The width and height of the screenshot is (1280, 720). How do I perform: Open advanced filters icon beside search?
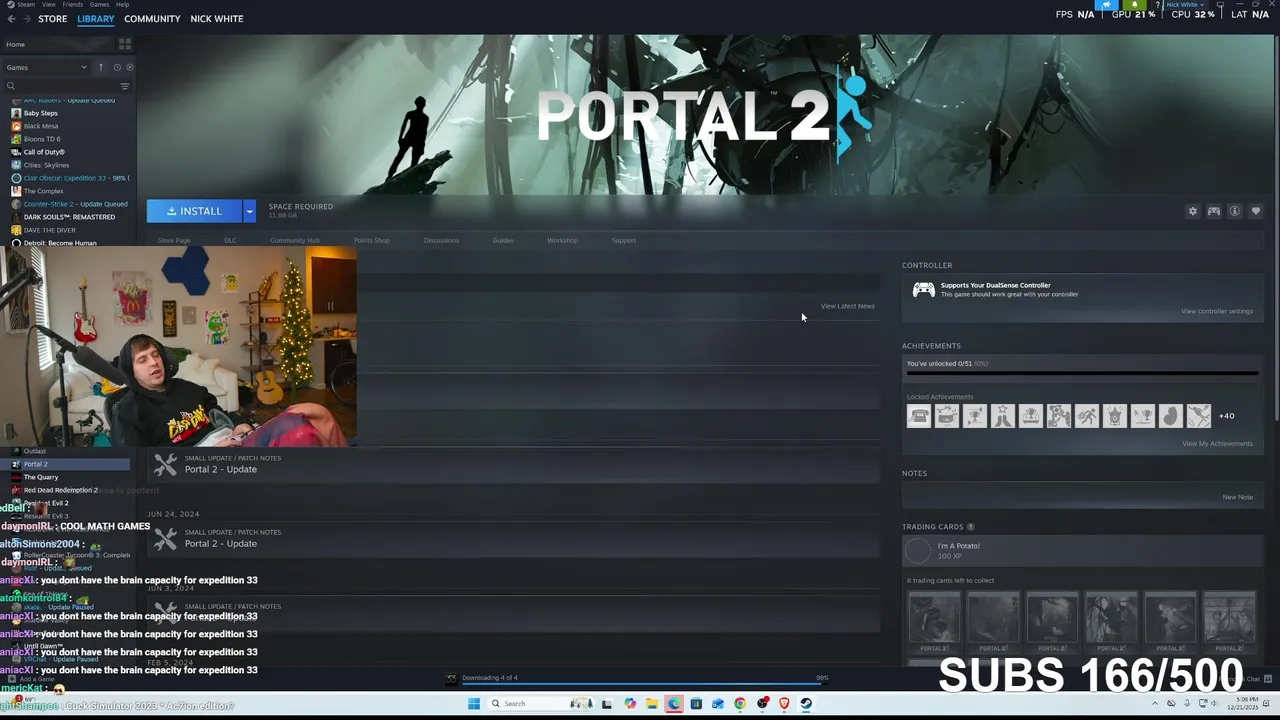[x=125, y=86]
